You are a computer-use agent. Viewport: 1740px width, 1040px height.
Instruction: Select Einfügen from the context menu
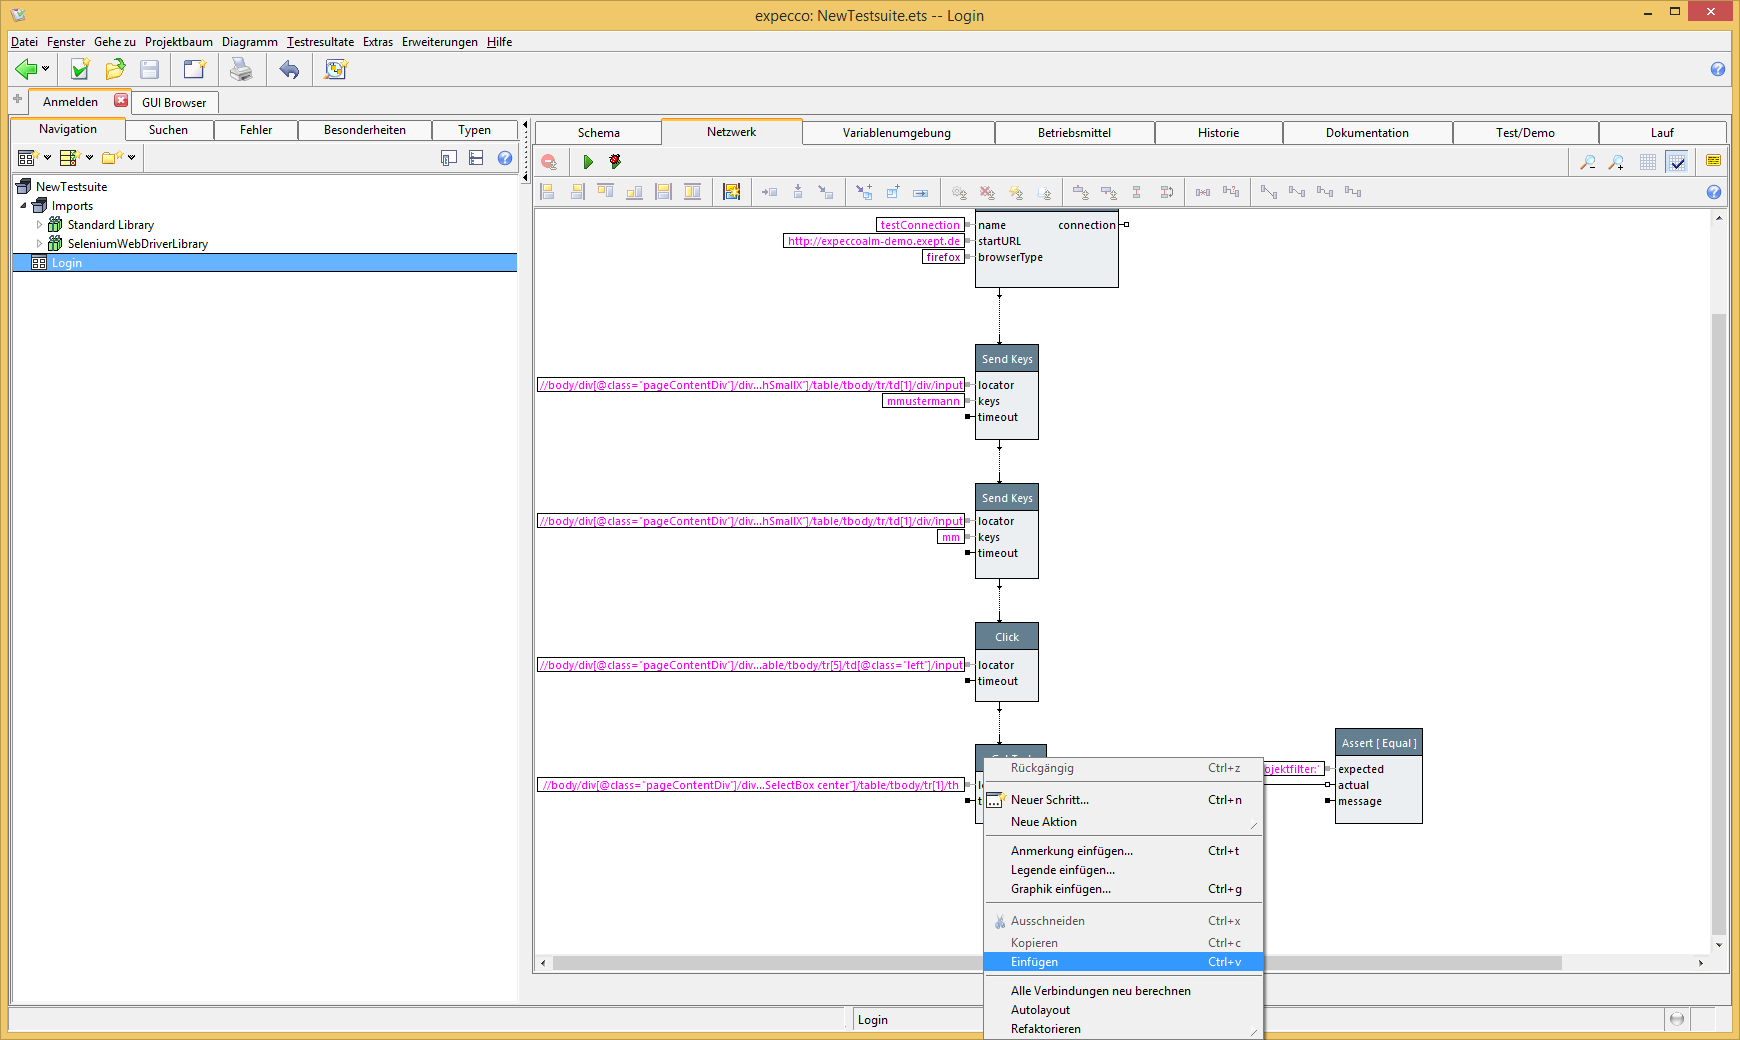click(x=1034, y=962)
